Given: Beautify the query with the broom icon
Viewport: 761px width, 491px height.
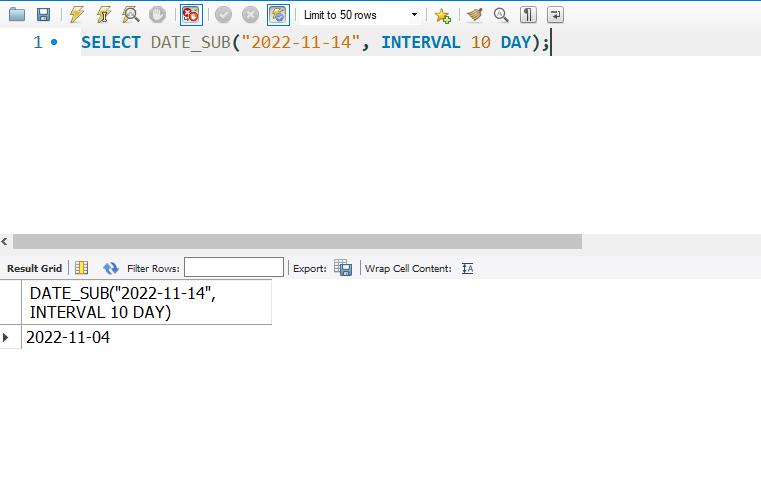Looking at the screenshot, I should tap(474, 15).
